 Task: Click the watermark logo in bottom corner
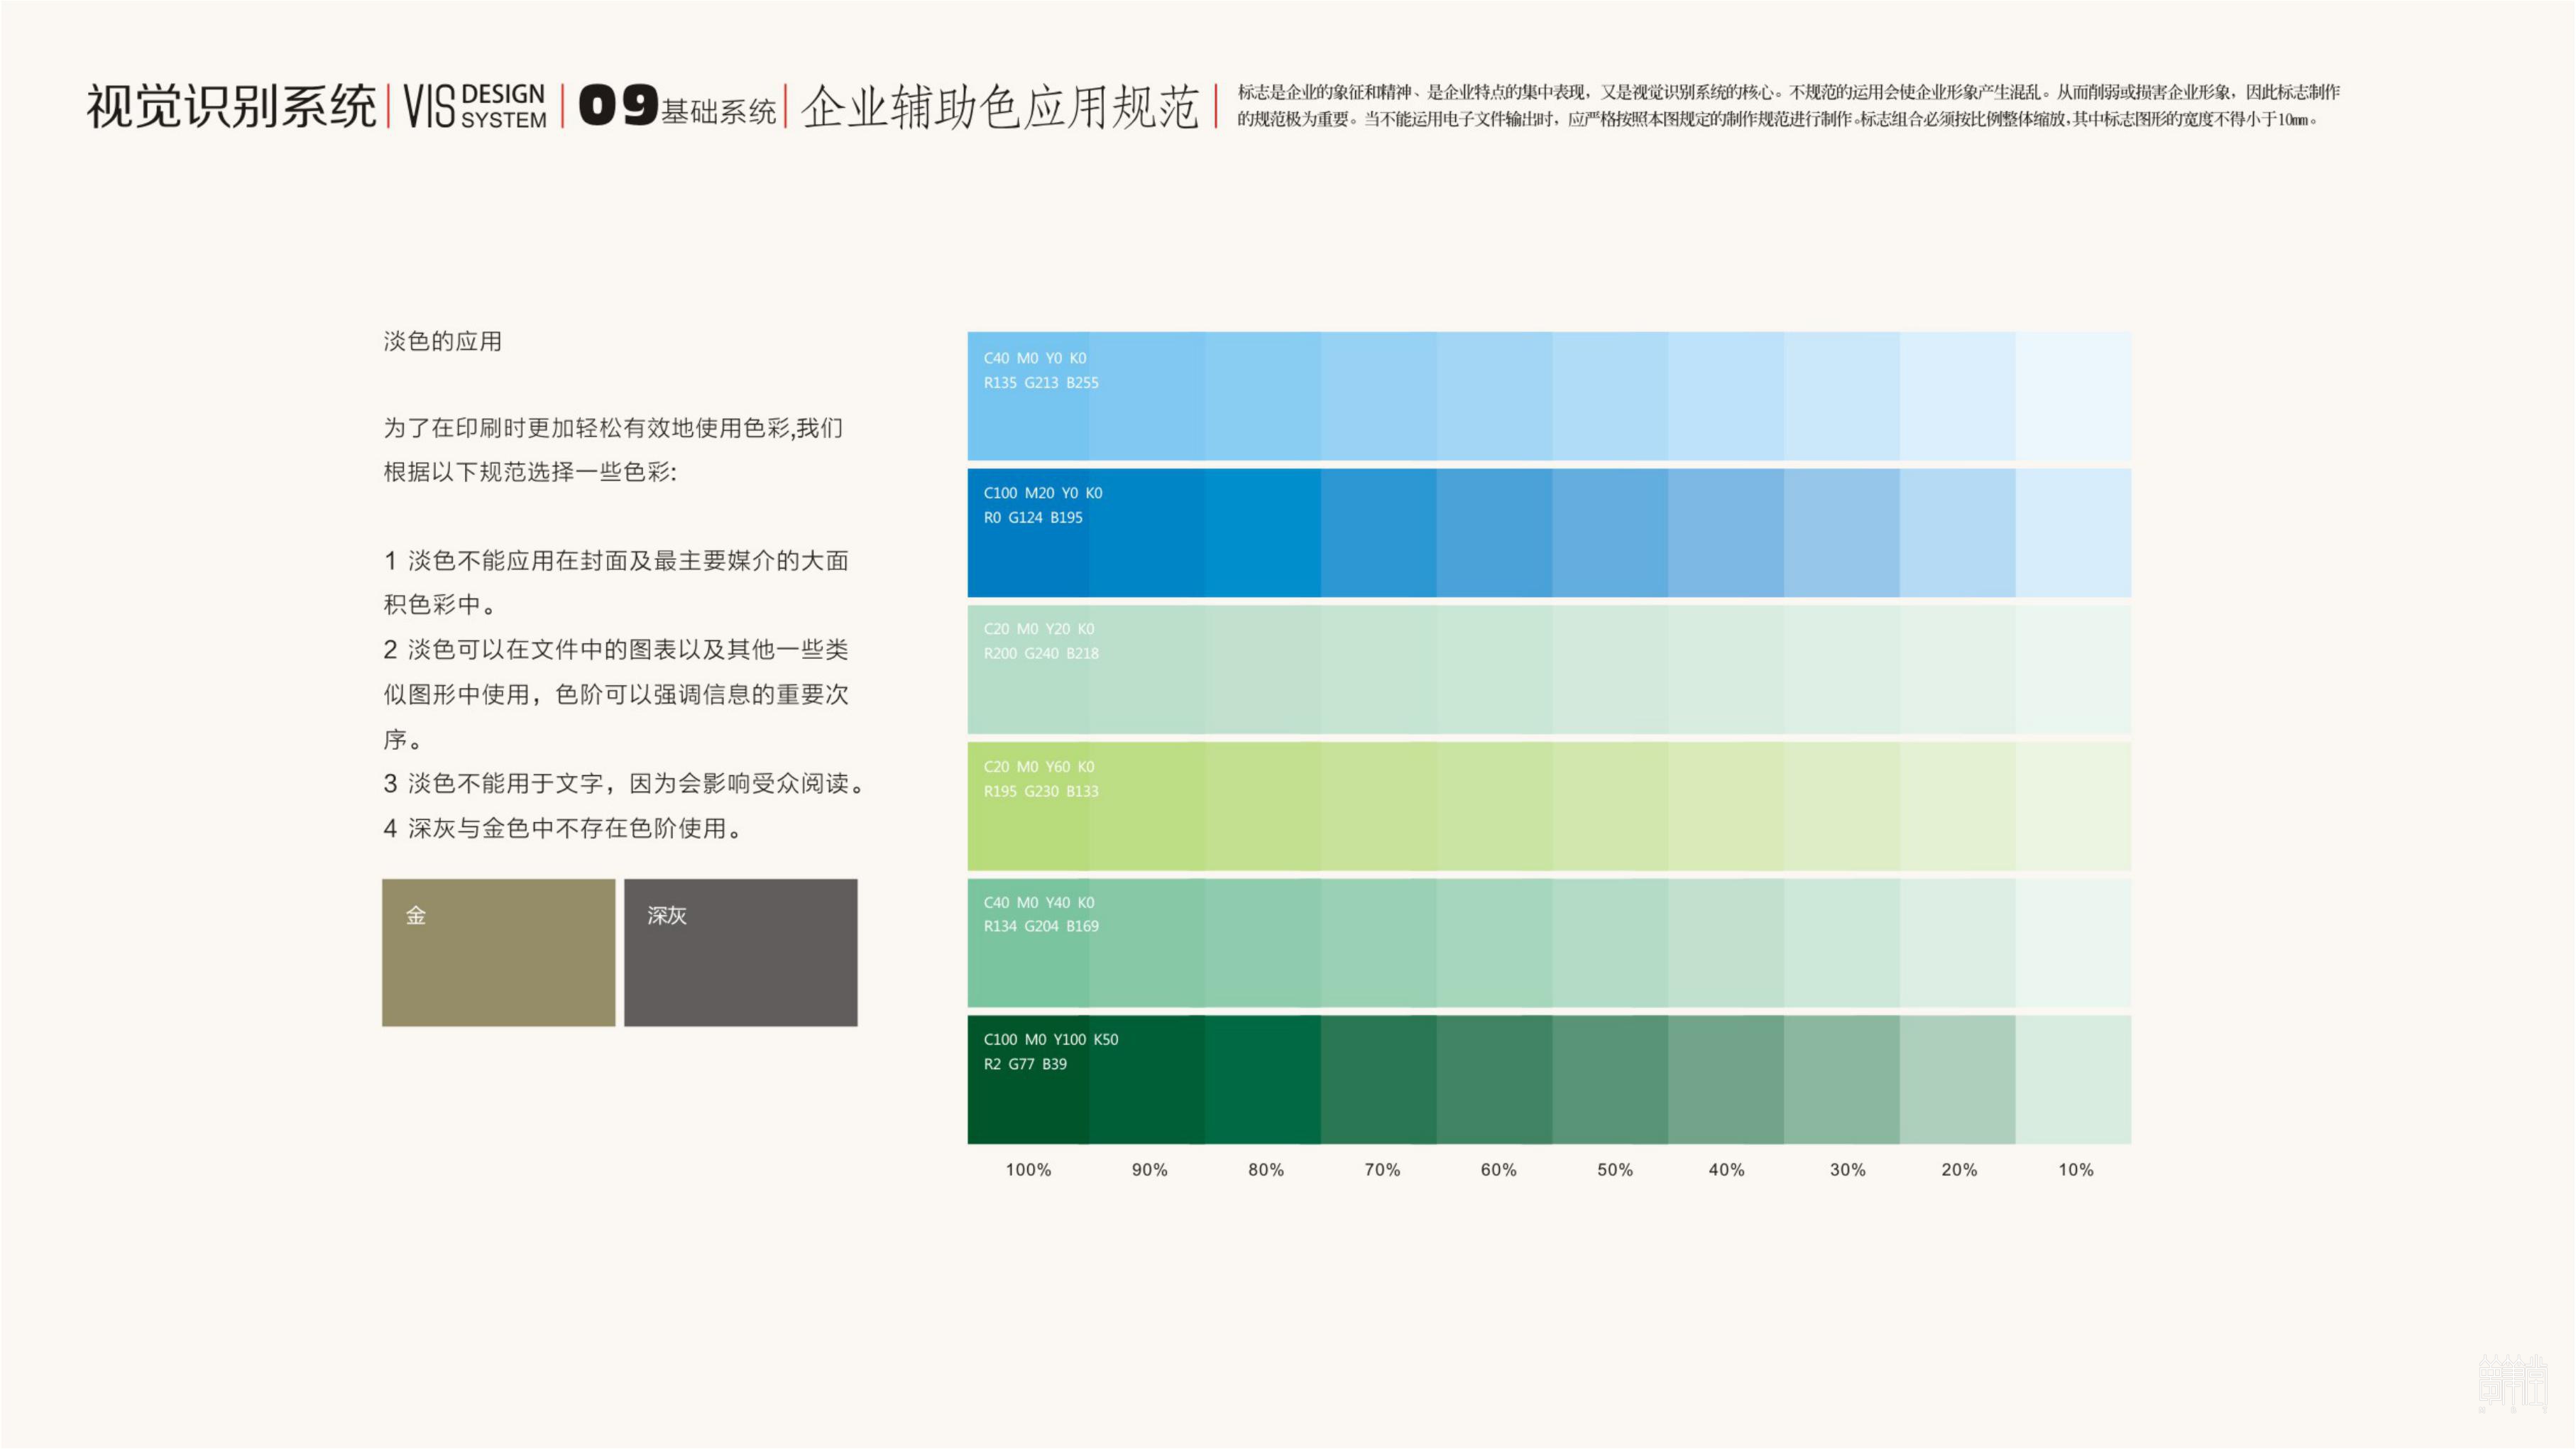point(2512,1382)
